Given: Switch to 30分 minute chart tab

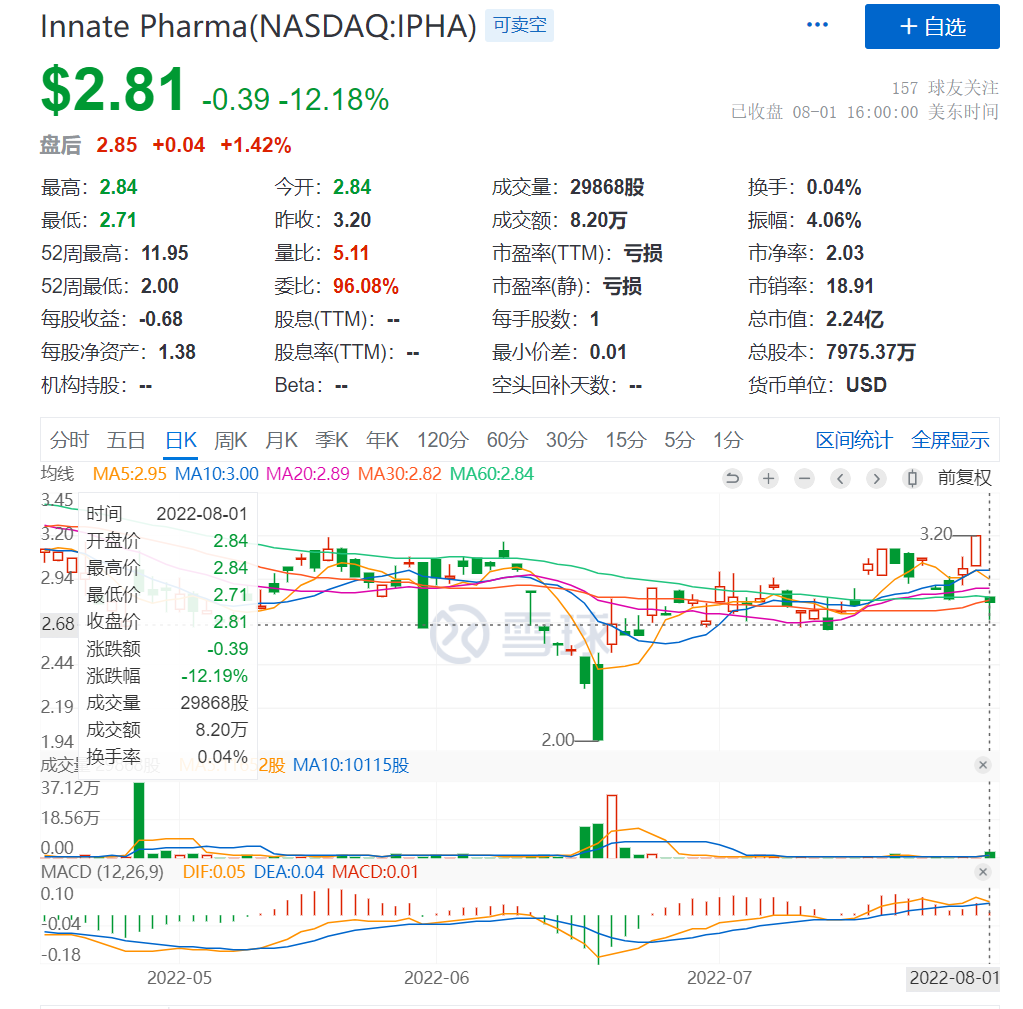Looking at the screenshot, I should tap(566, 440).
